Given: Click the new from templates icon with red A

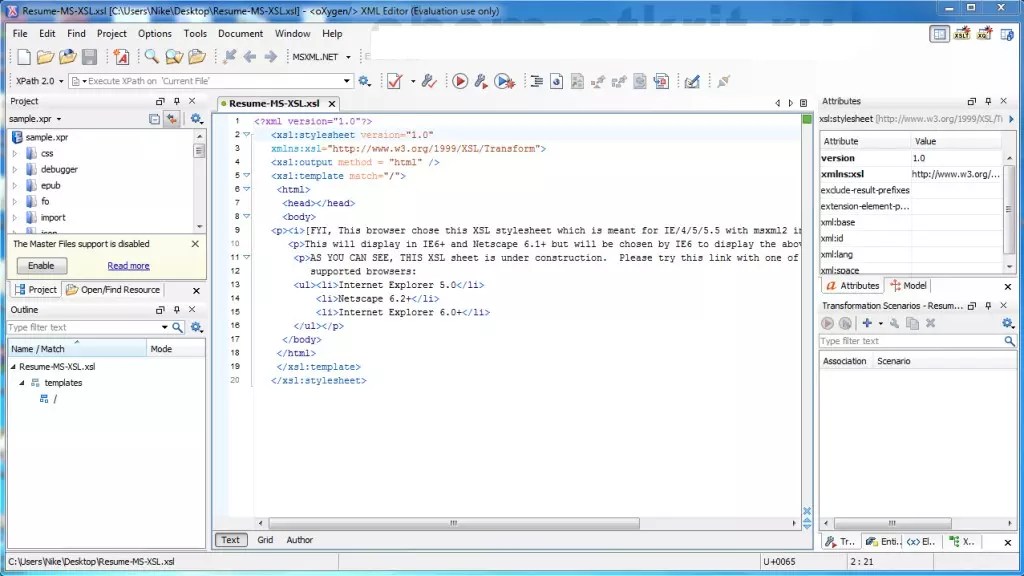Looking at the screenshot, I should (121, 57).
